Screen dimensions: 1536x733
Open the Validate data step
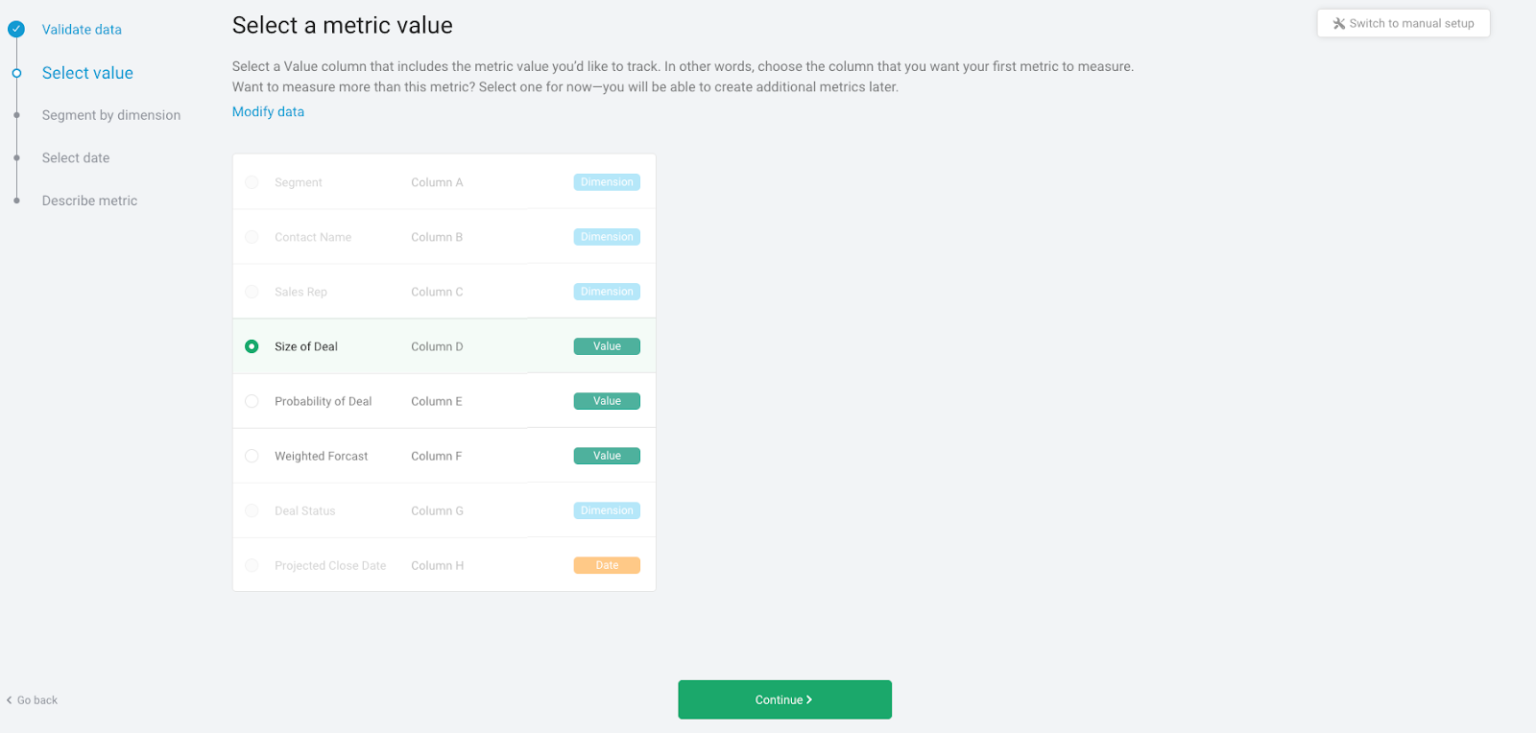(81, 29)
